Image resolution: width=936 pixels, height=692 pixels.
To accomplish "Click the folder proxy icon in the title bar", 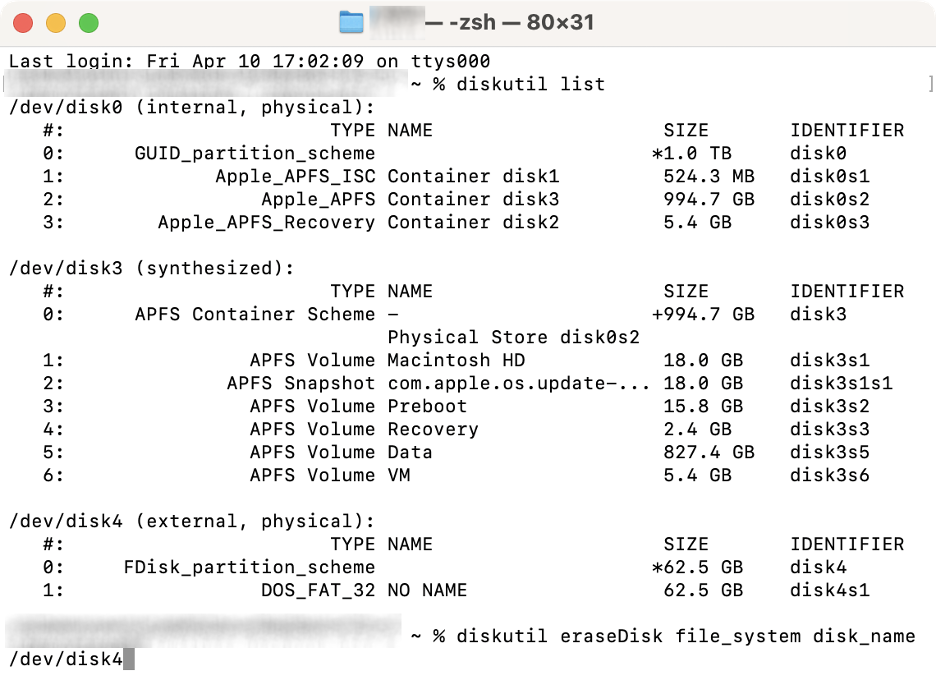I will point(352,20).
